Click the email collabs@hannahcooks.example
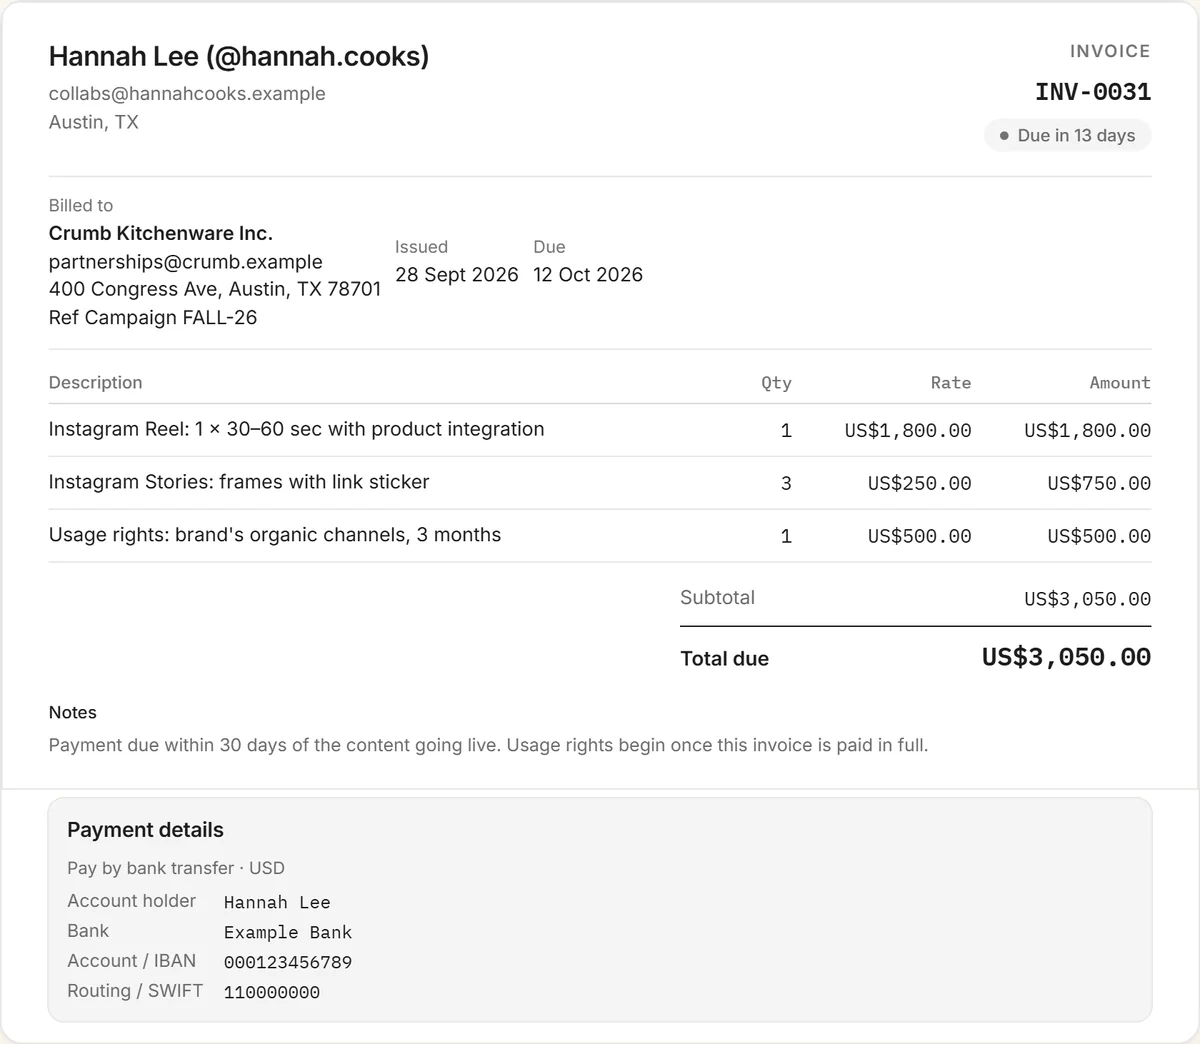Viewport: 1200px width, 1044px height. click(x=187, y=94)
